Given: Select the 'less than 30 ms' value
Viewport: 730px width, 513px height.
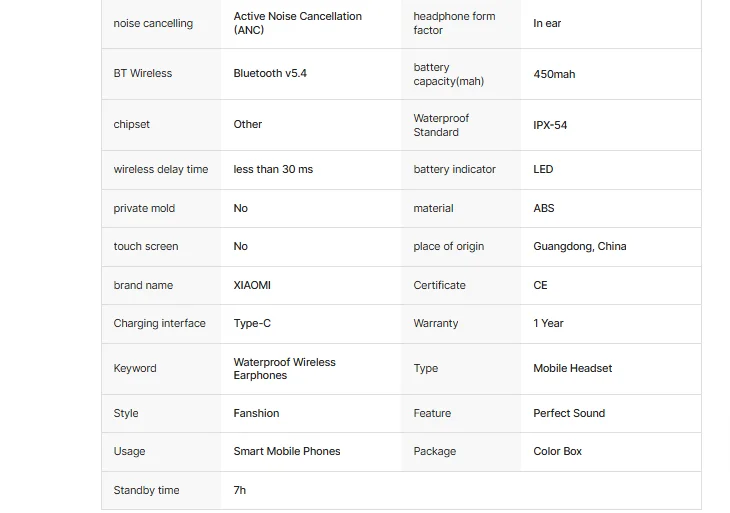Looking at the screenshot, I should (x=273, y=170).
